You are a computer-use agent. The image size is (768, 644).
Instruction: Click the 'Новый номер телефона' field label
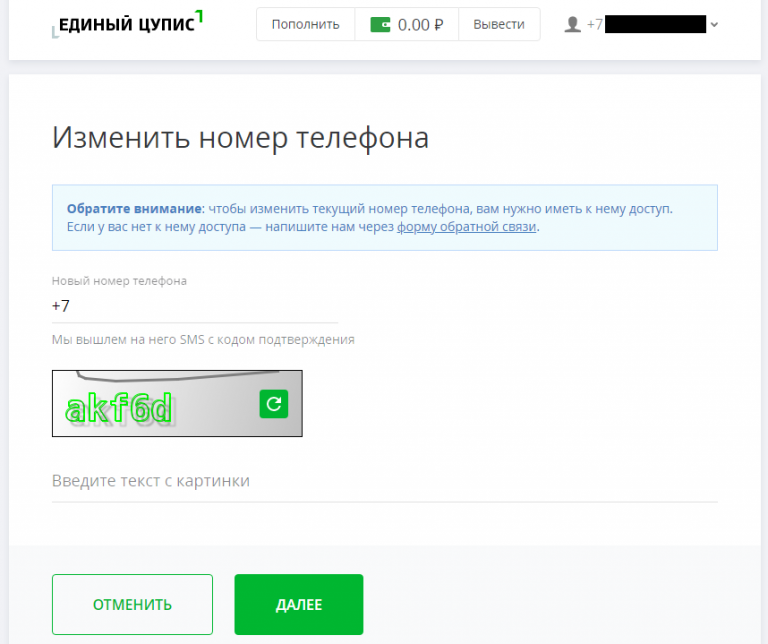(119, 281)
